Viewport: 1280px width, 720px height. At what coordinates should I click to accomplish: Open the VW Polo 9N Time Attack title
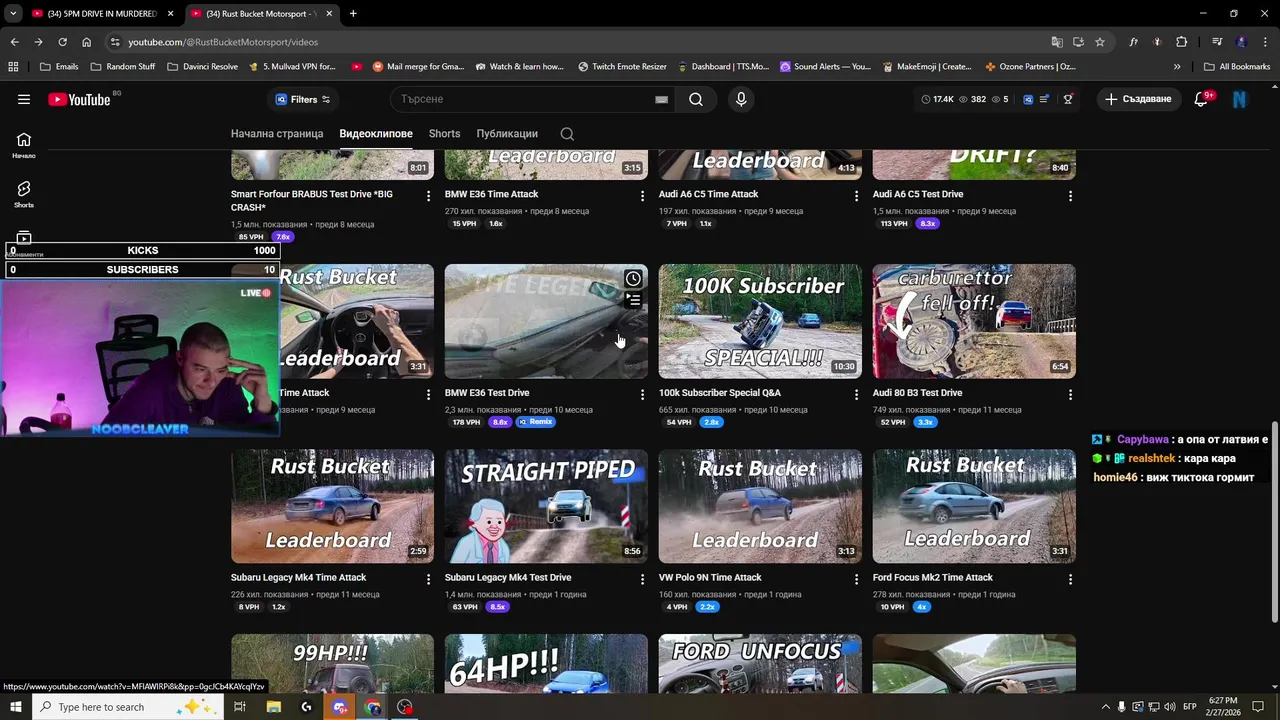[x=710, y=578]
